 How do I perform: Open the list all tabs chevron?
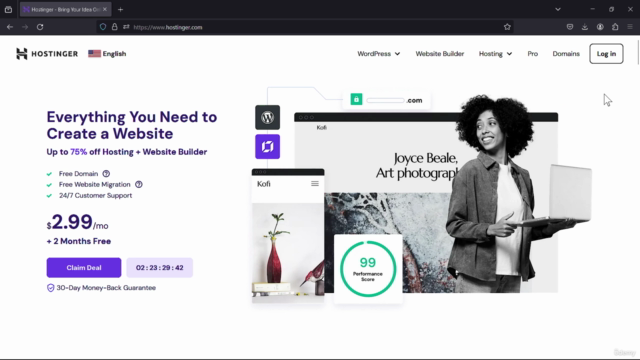pyautogui.click(x=558, y=9)
